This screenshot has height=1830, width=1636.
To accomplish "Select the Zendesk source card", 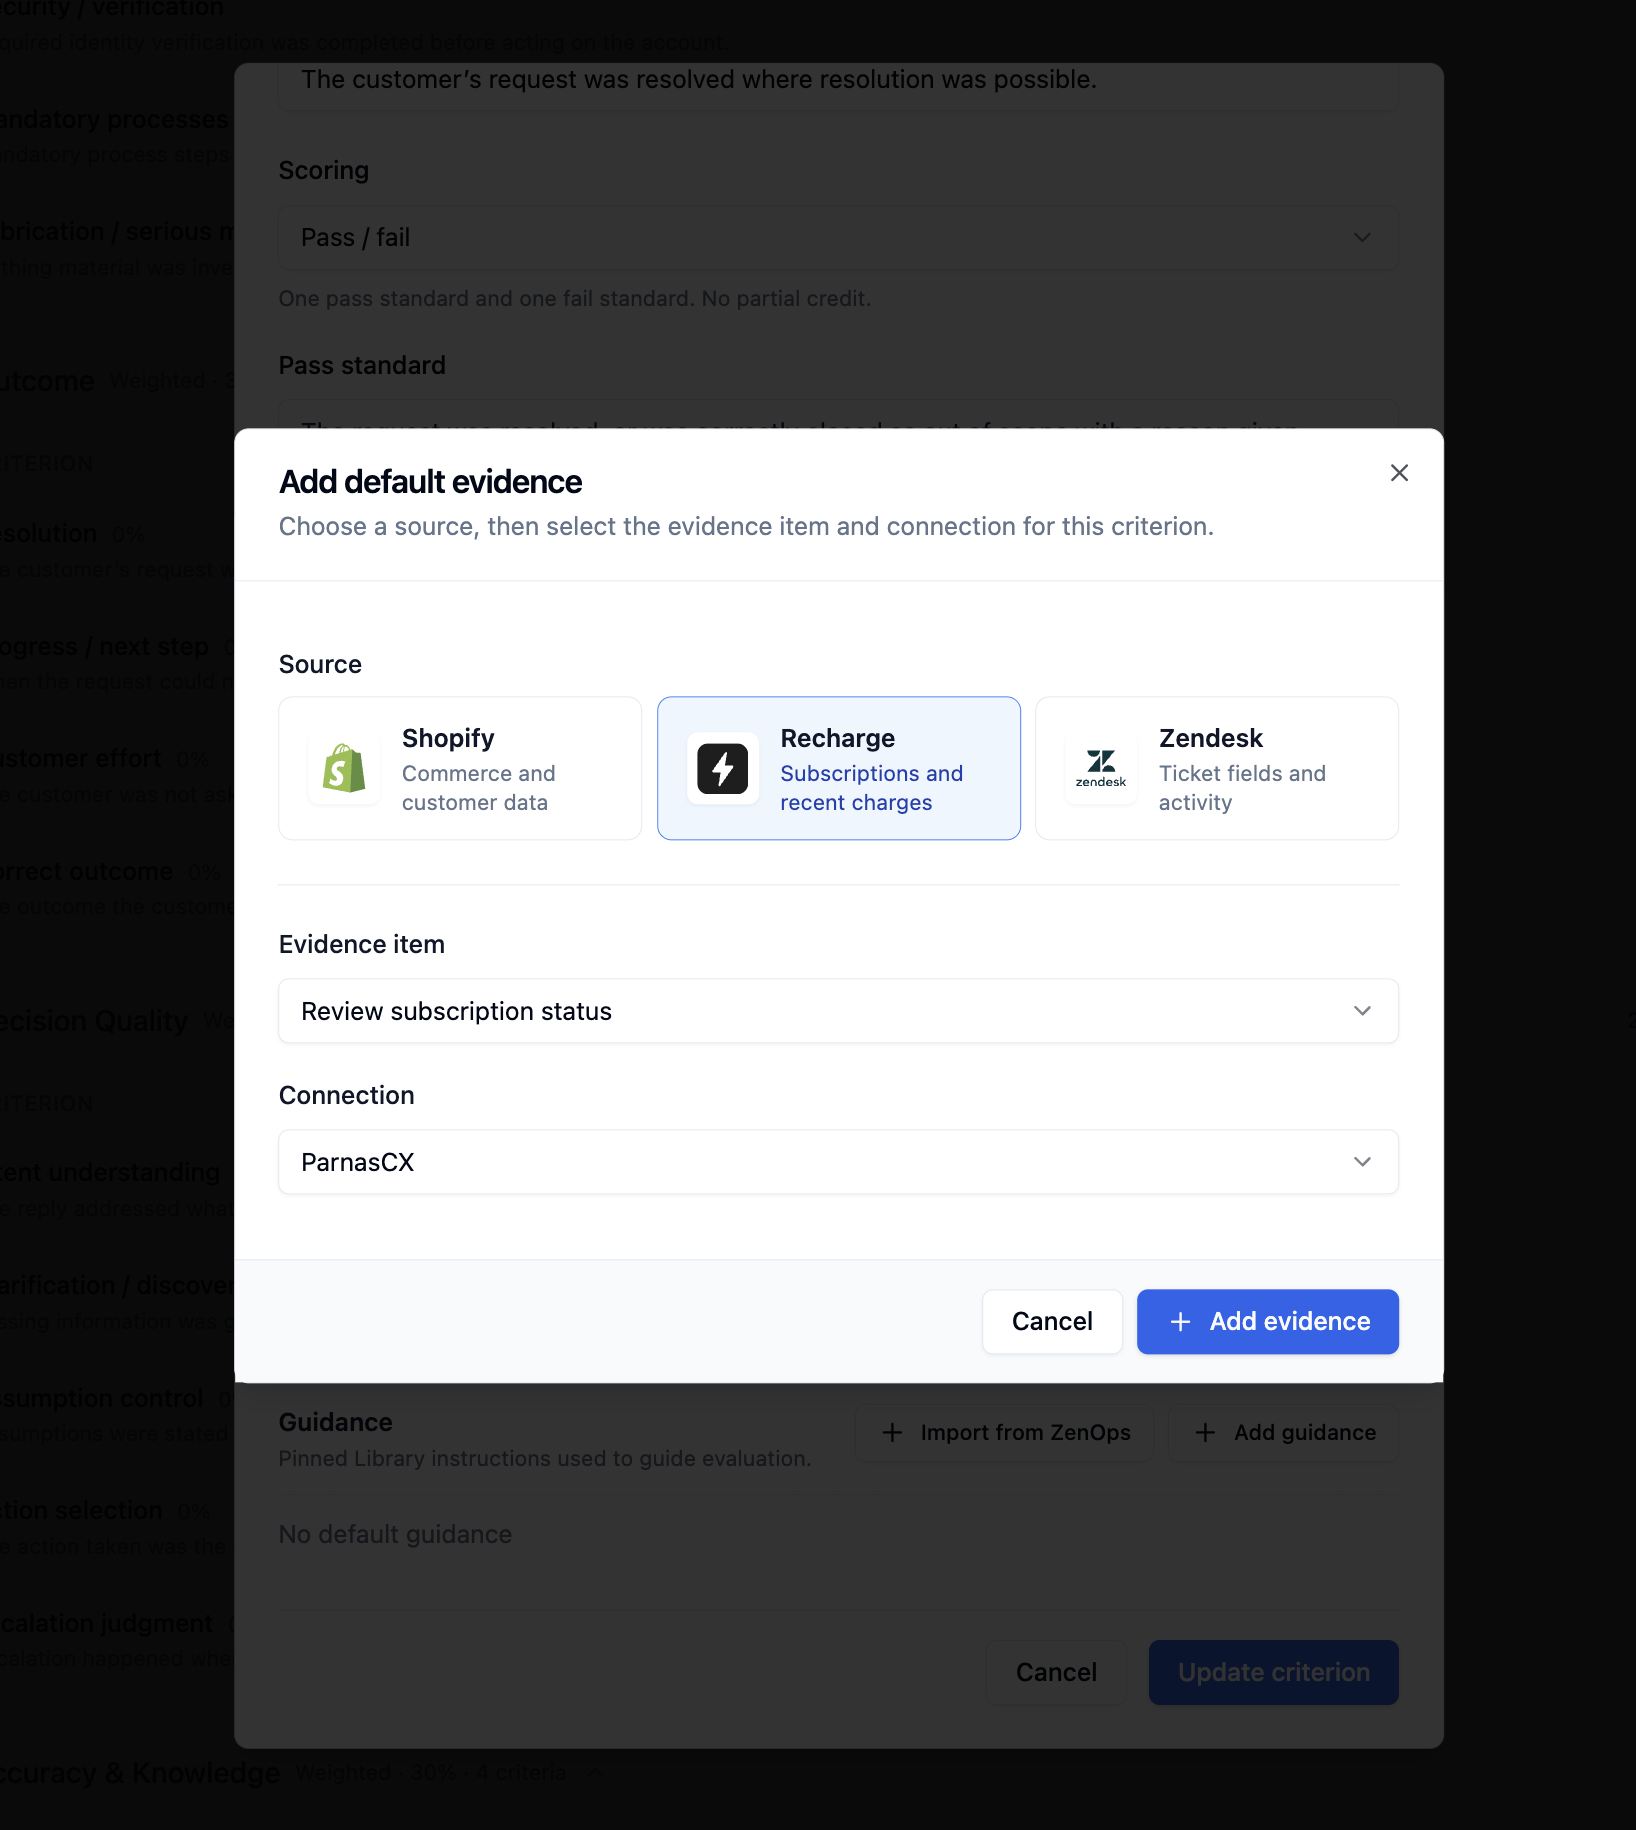I will (1216, 768).
